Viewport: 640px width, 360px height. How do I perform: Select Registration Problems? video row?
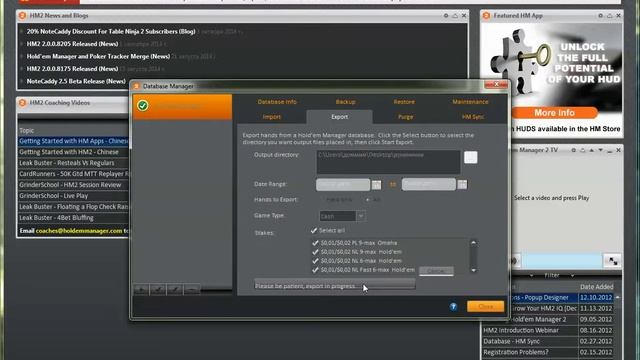(548, 352)
